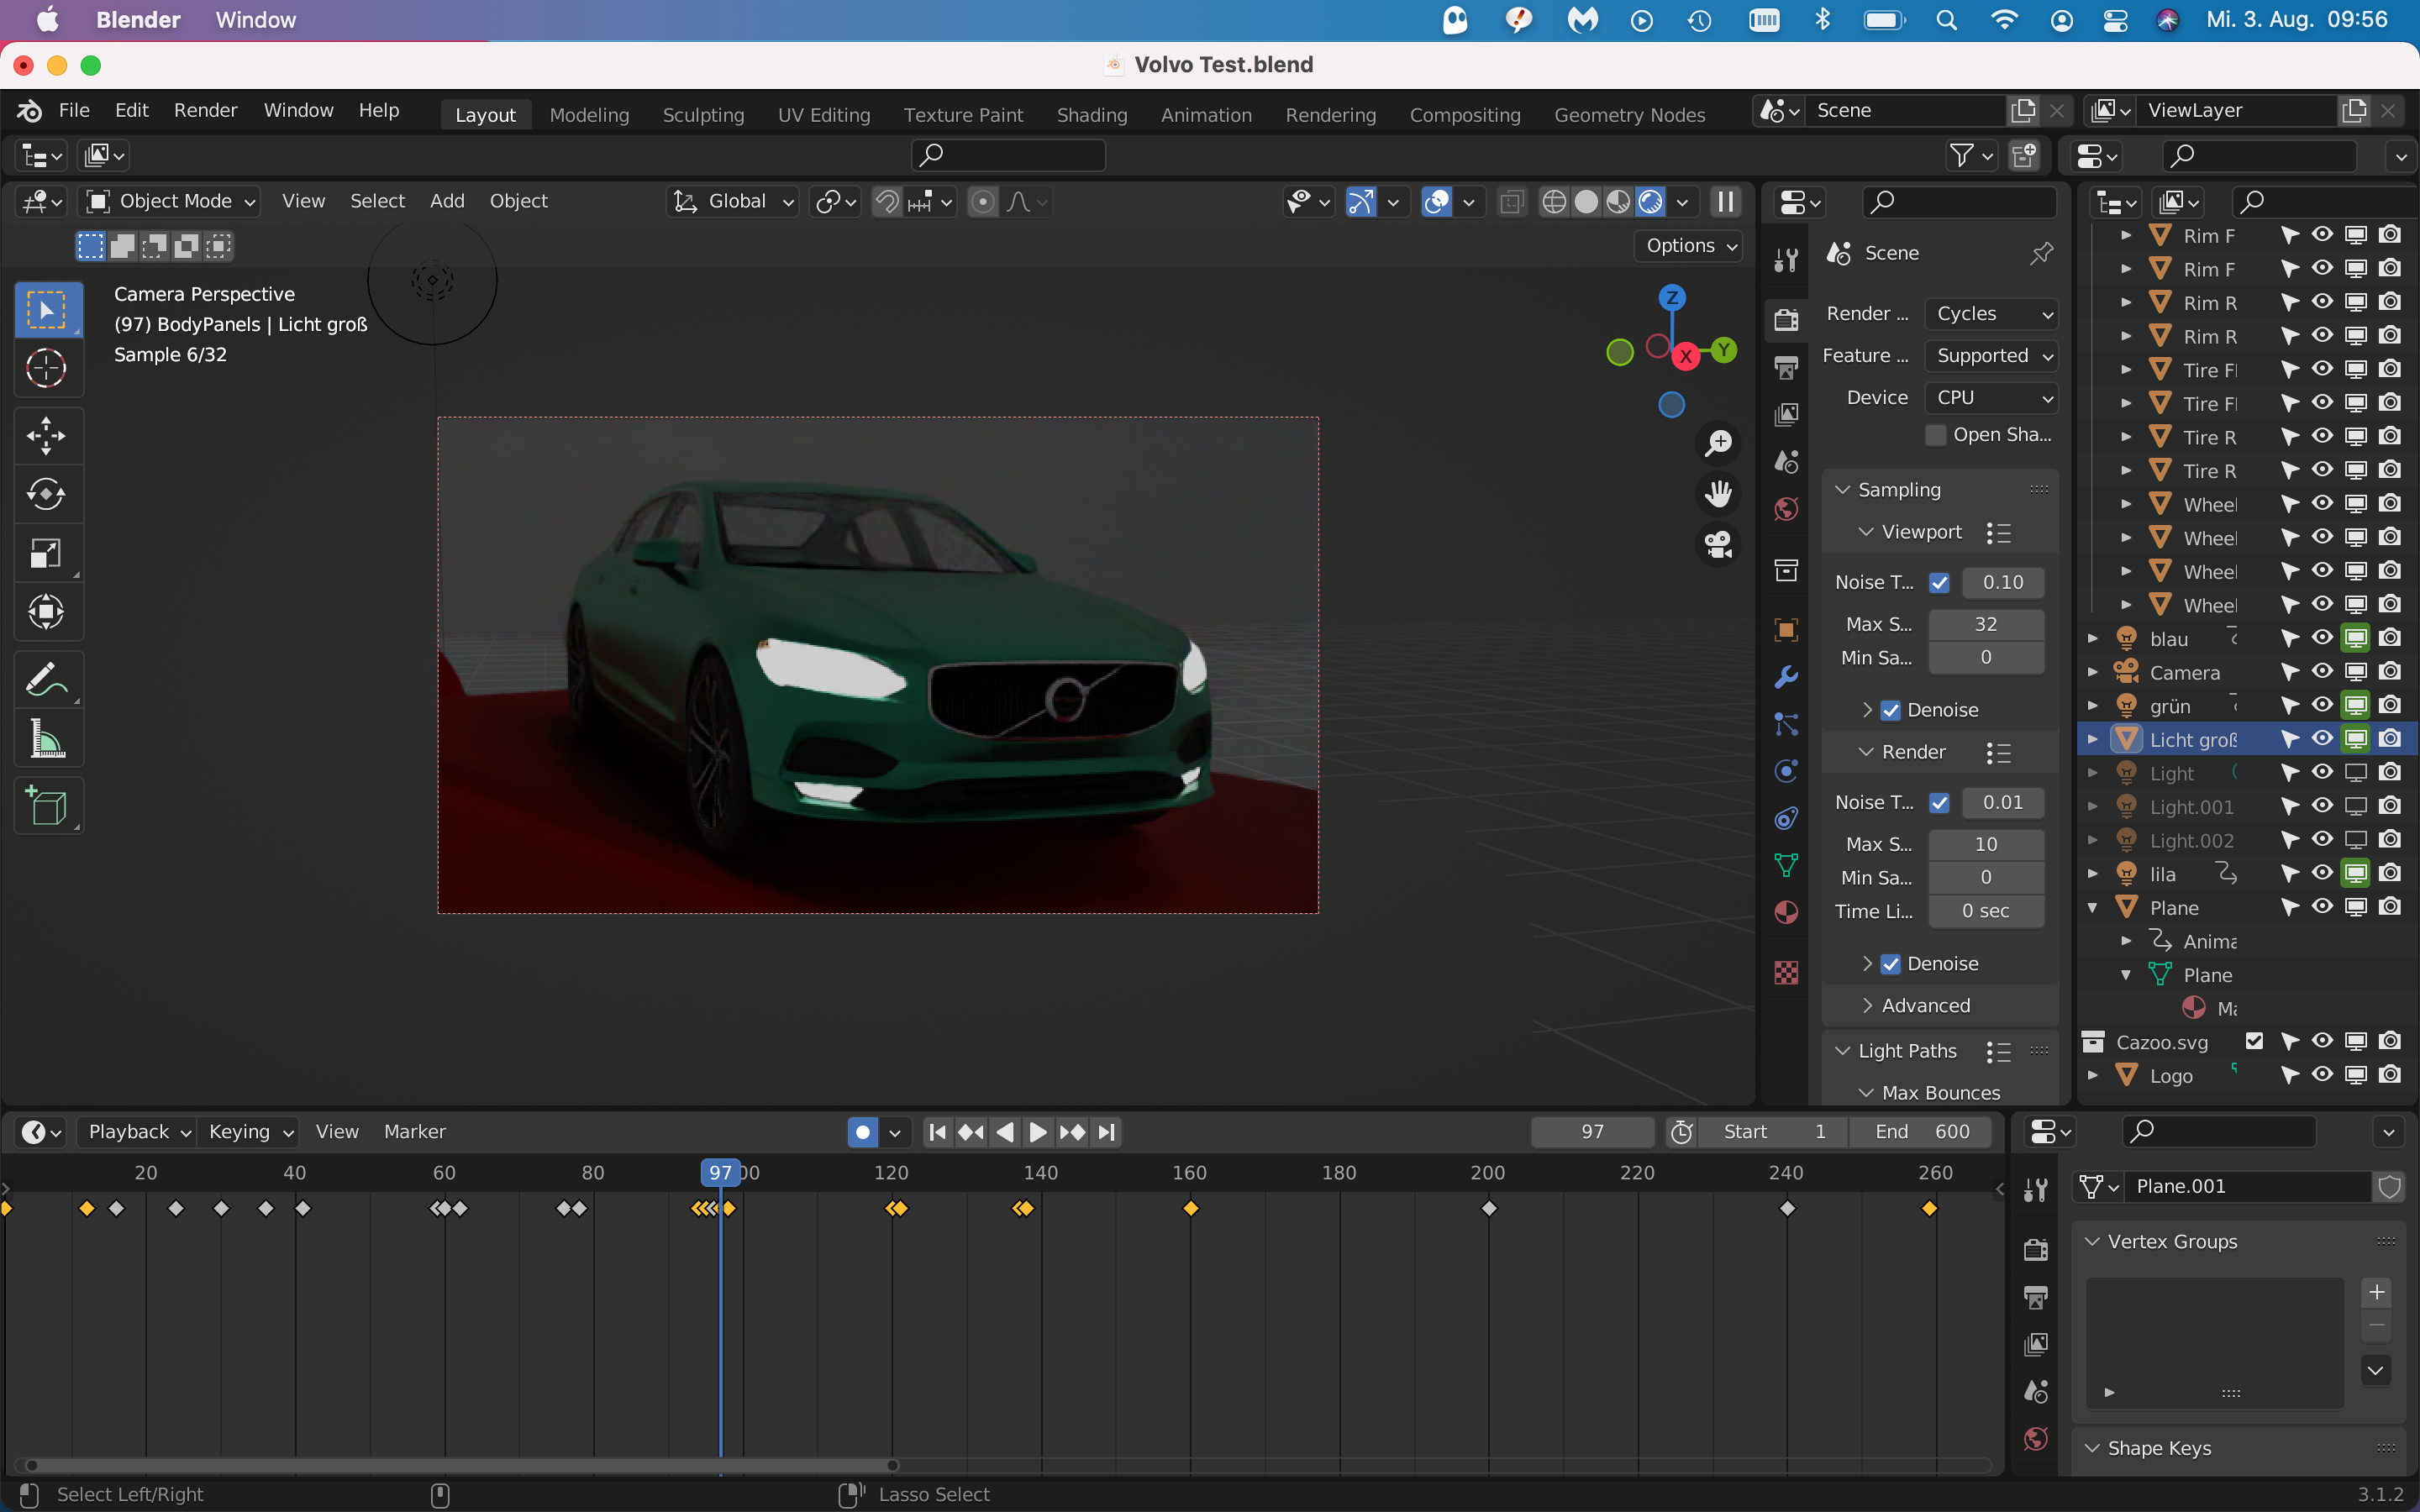
Task: Click the viewport Options button
Action: coord(1688,246)
